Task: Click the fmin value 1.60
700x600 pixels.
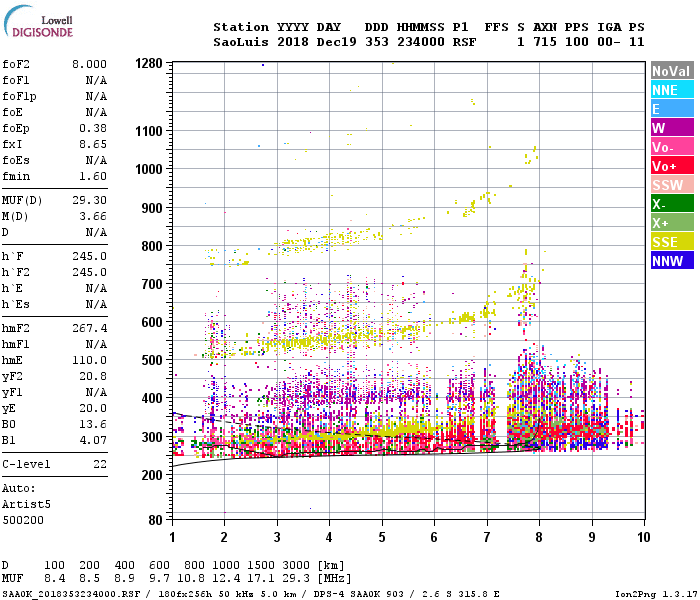Action: (x=93, y=176)
